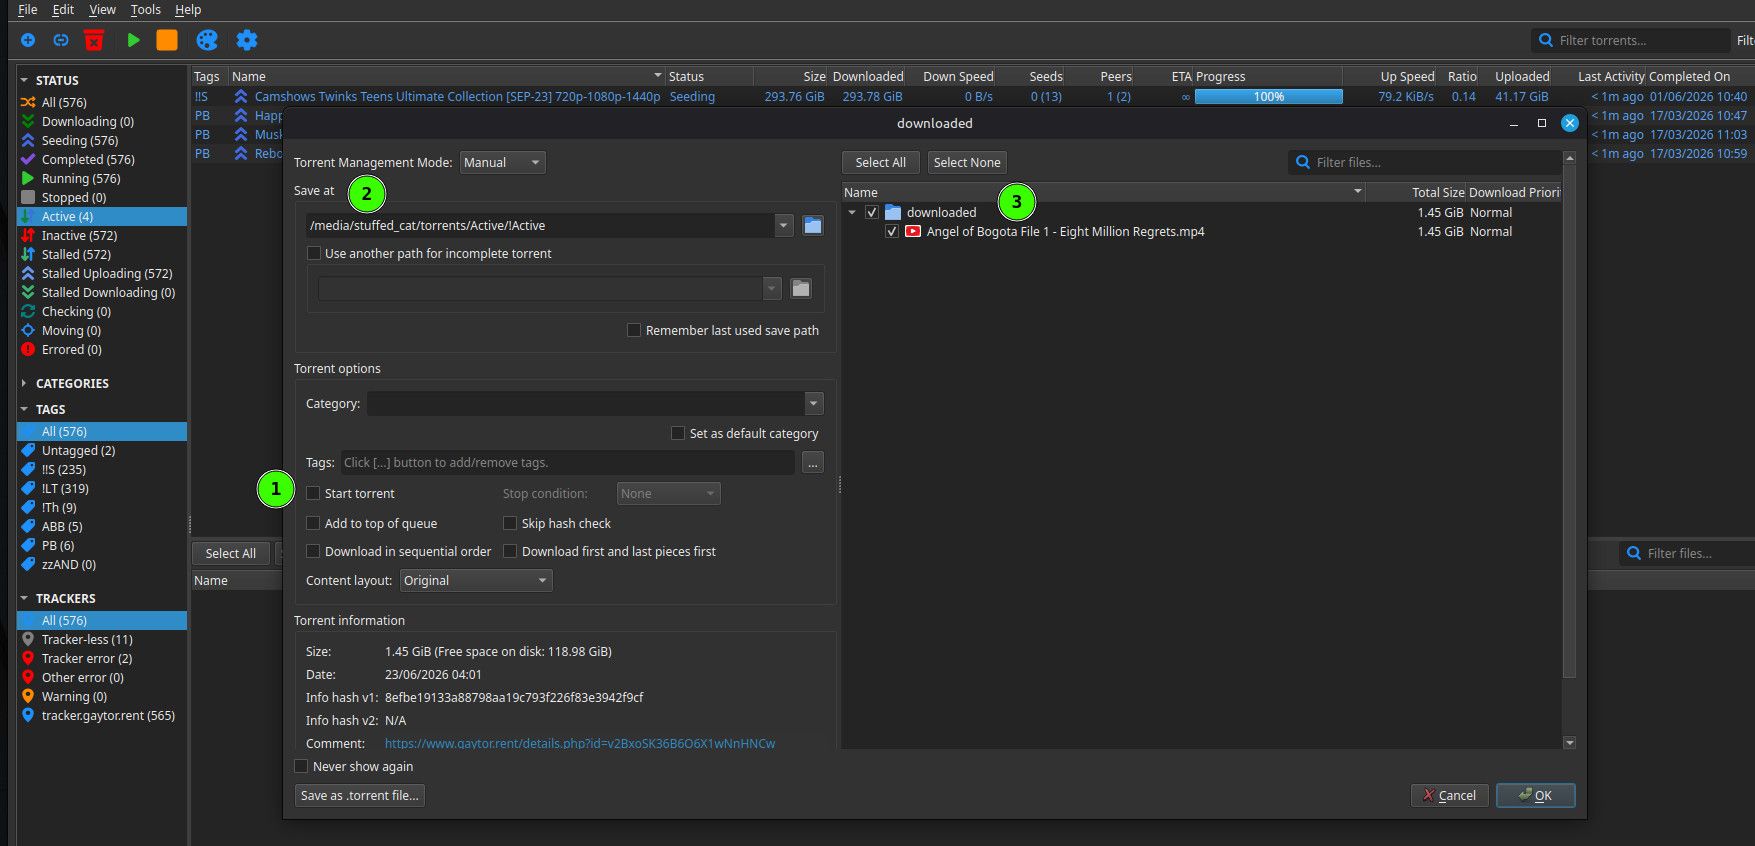The width and height of the screenshot is (1755, 846).
Task: Enable the Start torrent checkbox
Action: tap(313, 493)
